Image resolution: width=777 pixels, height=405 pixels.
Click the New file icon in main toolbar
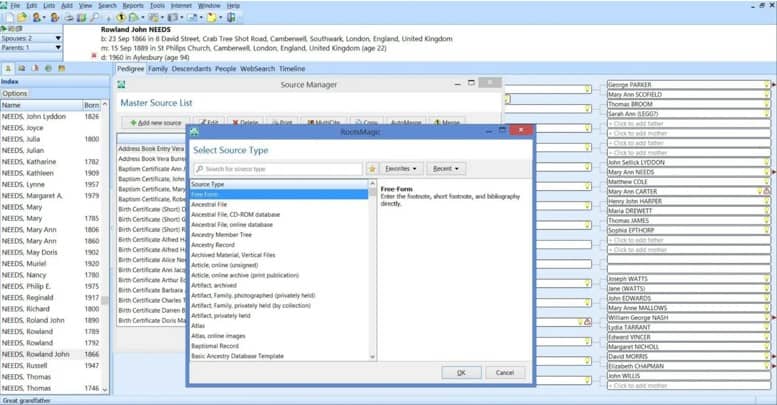point(10,17)
